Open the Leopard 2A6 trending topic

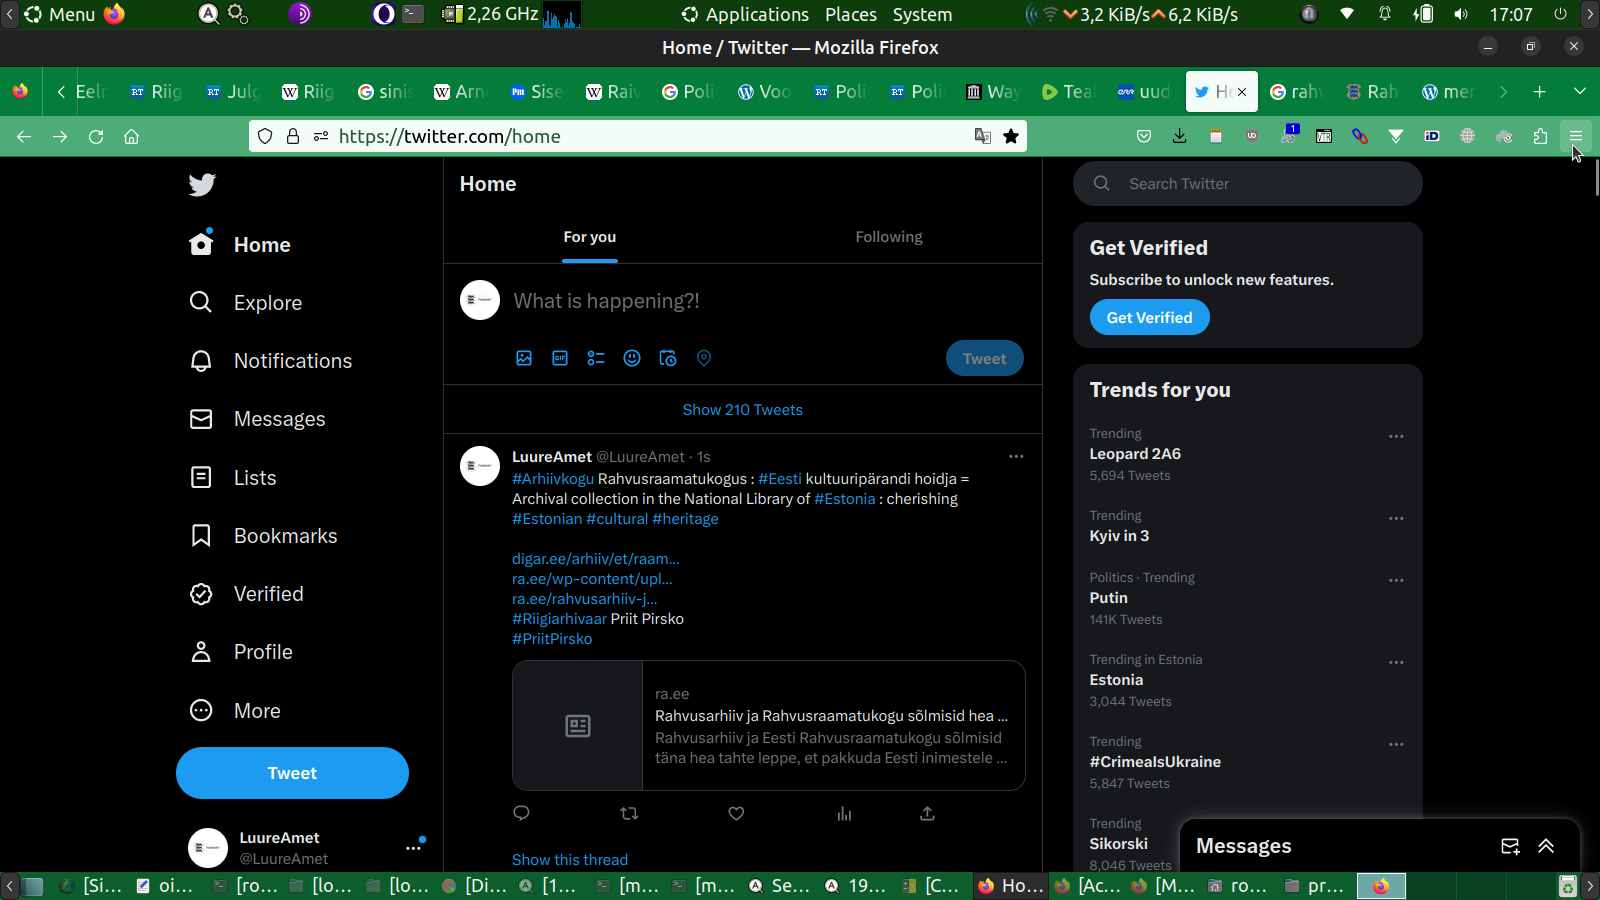[x=1135, y=454]
